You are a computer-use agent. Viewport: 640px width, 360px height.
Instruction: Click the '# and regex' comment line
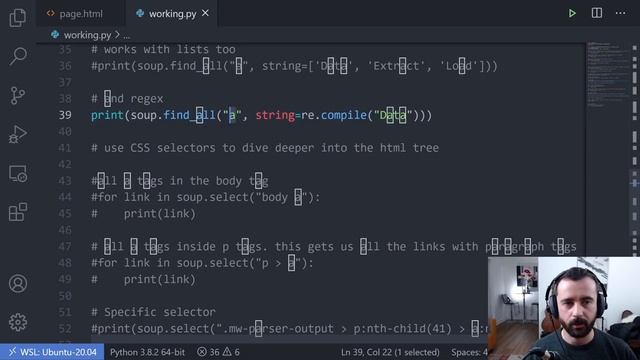click(127, 99)
